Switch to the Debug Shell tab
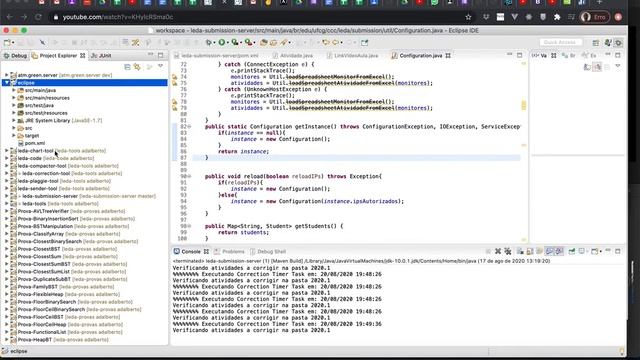 tap(268, 251)
